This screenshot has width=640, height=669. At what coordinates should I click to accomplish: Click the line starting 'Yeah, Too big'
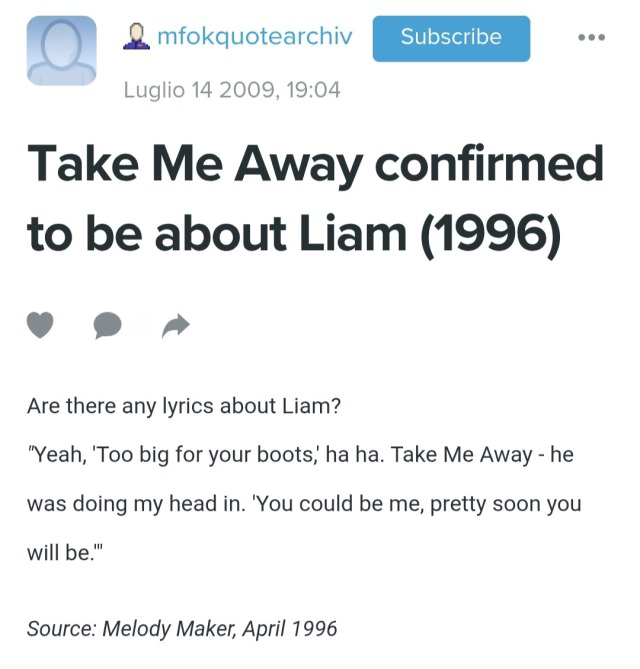pos(300,455)
